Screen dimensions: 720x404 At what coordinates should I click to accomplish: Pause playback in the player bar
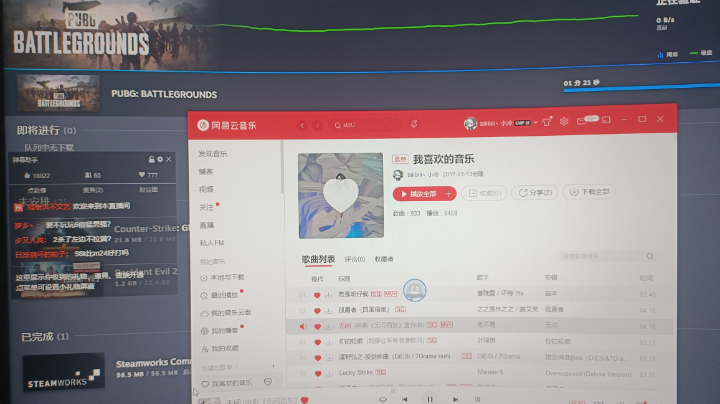[x=430, y=399]
